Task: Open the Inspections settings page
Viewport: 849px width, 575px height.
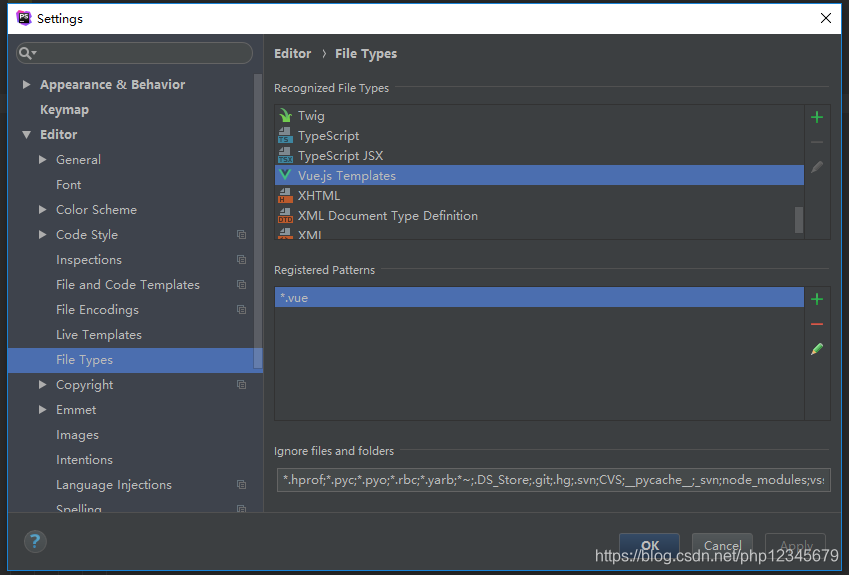Action: [x=89, y=260]
